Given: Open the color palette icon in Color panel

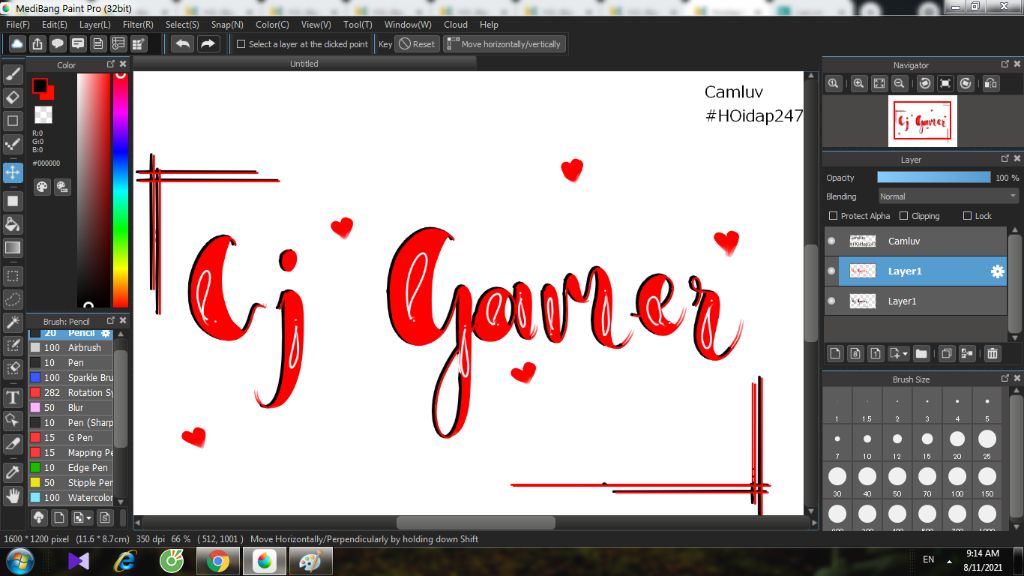Looking at the screenshot, I should (42, 187).
